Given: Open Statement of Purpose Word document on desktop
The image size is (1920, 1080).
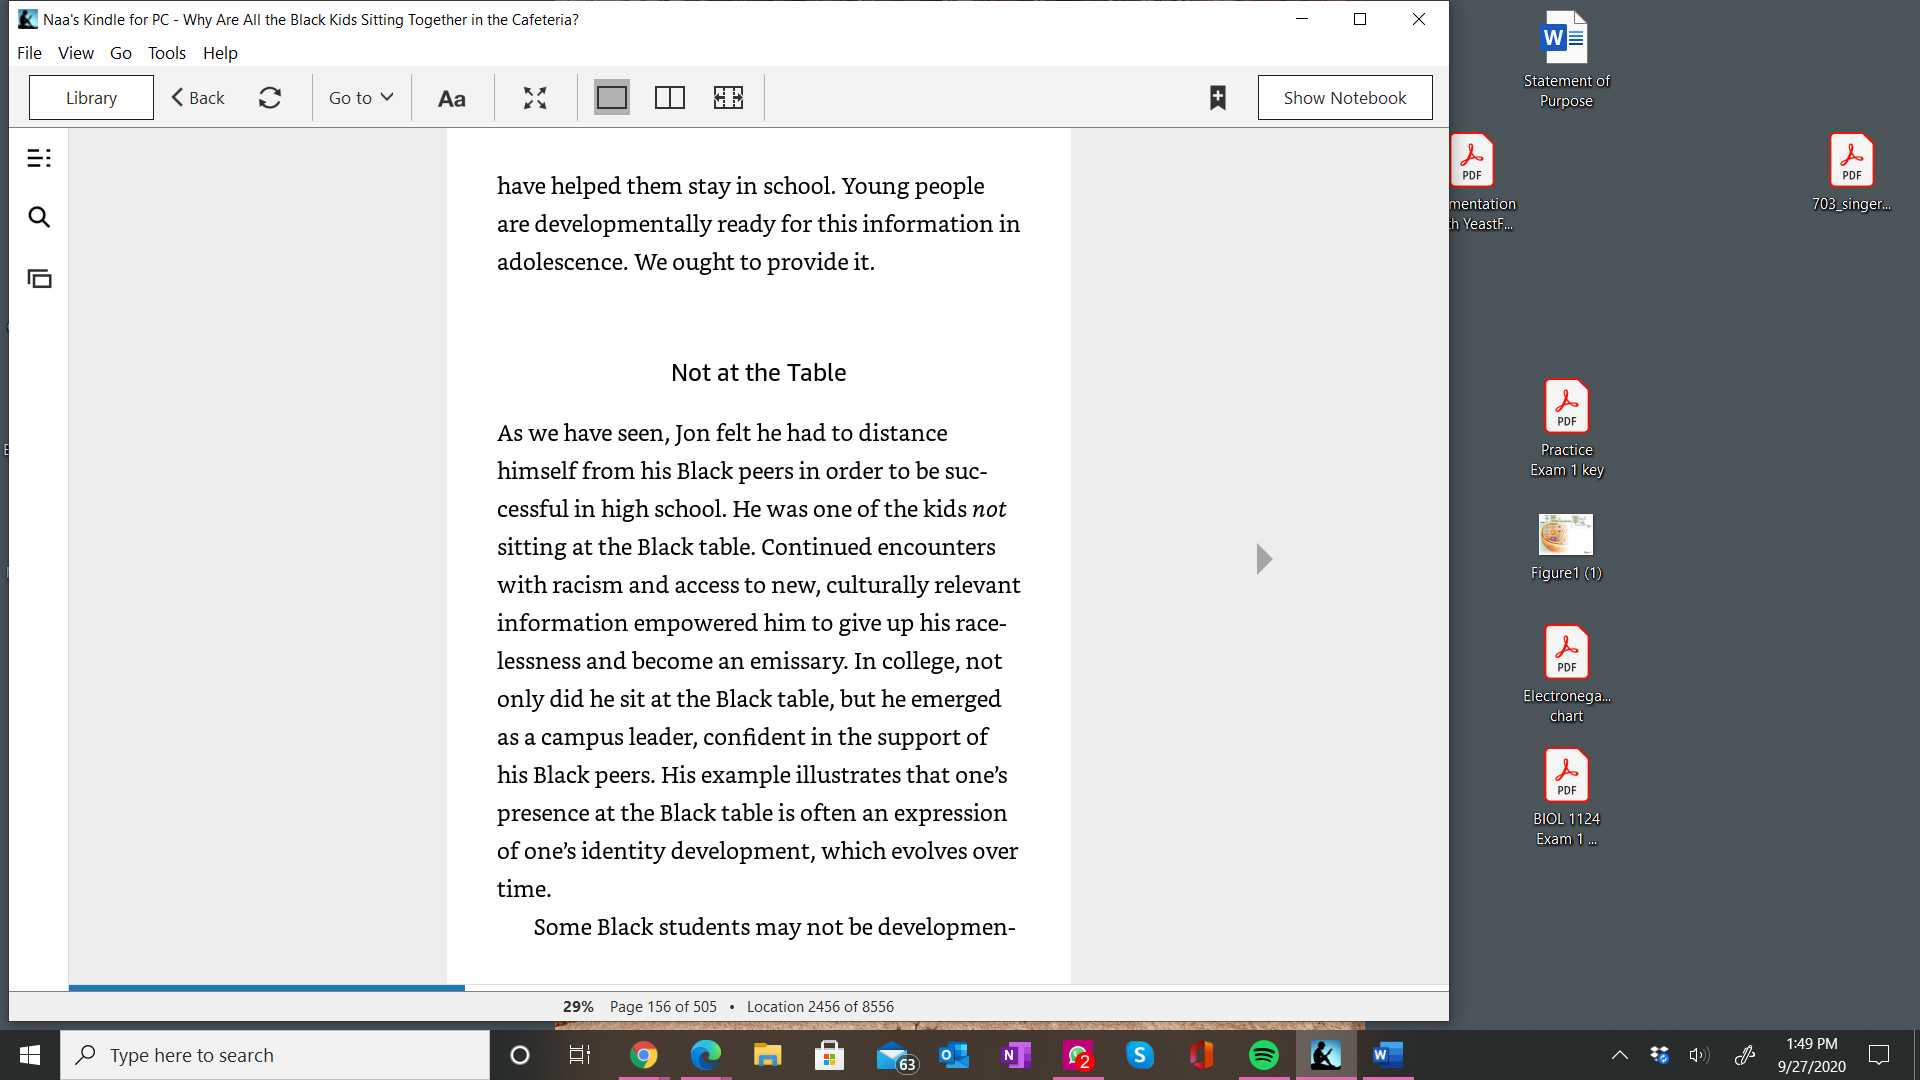Looking at the screenshot, I should [1566, 60].
